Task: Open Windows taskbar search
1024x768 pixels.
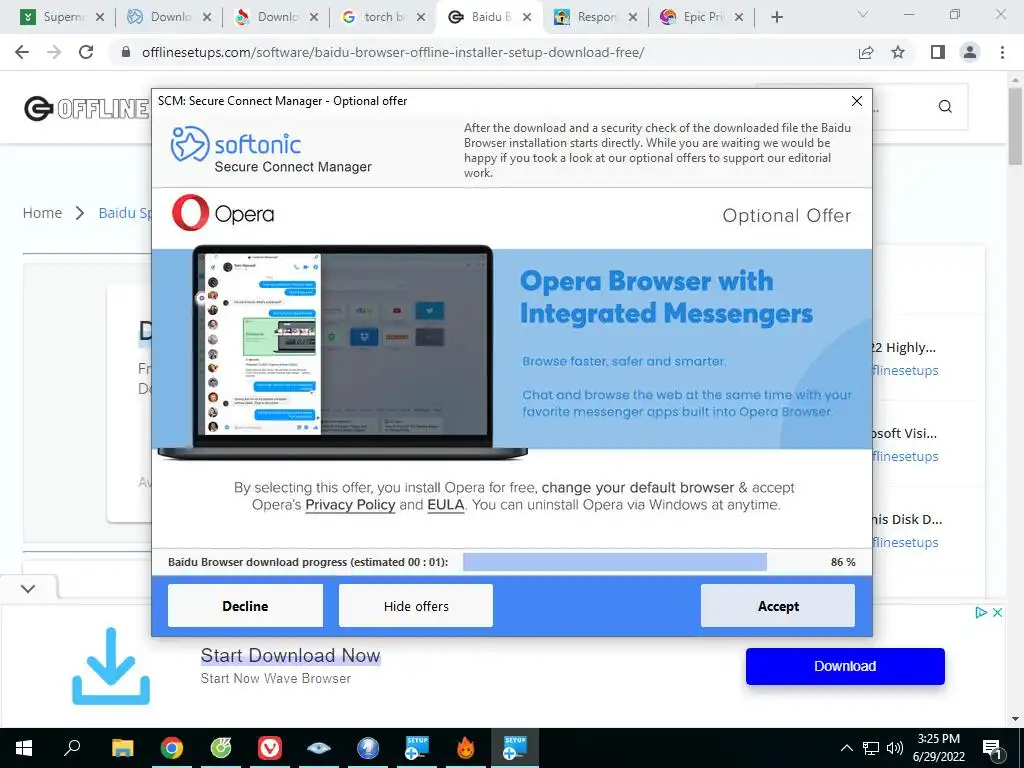Action: 72,748
